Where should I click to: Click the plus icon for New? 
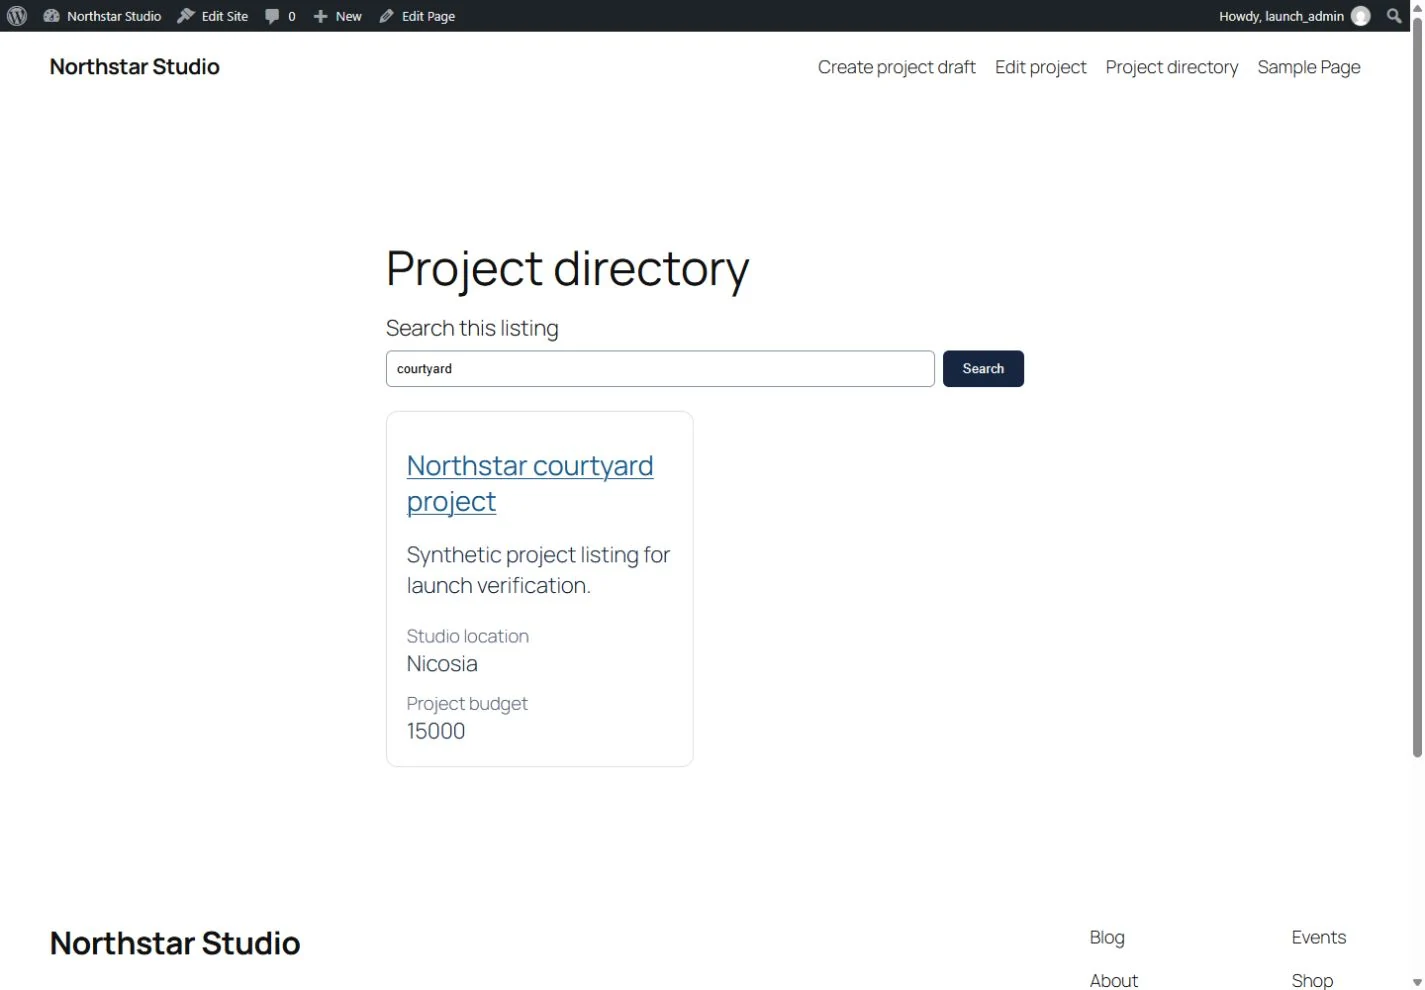coord(320,16)
